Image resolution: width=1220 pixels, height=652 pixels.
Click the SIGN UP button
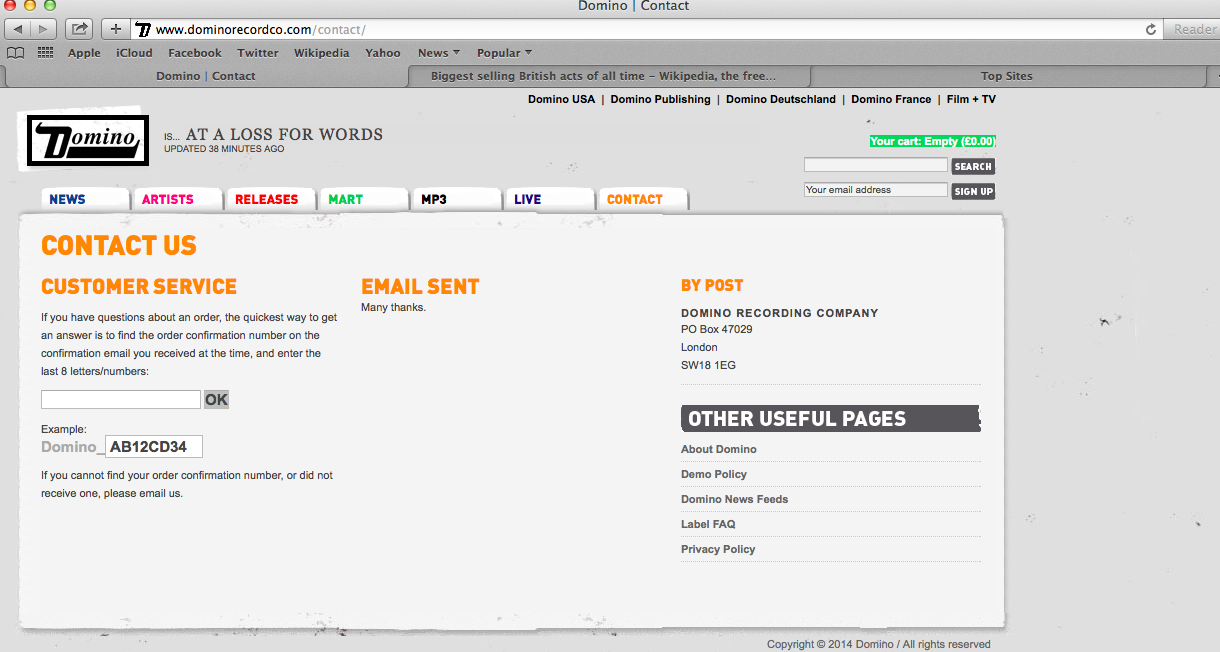tap(973, 191)
